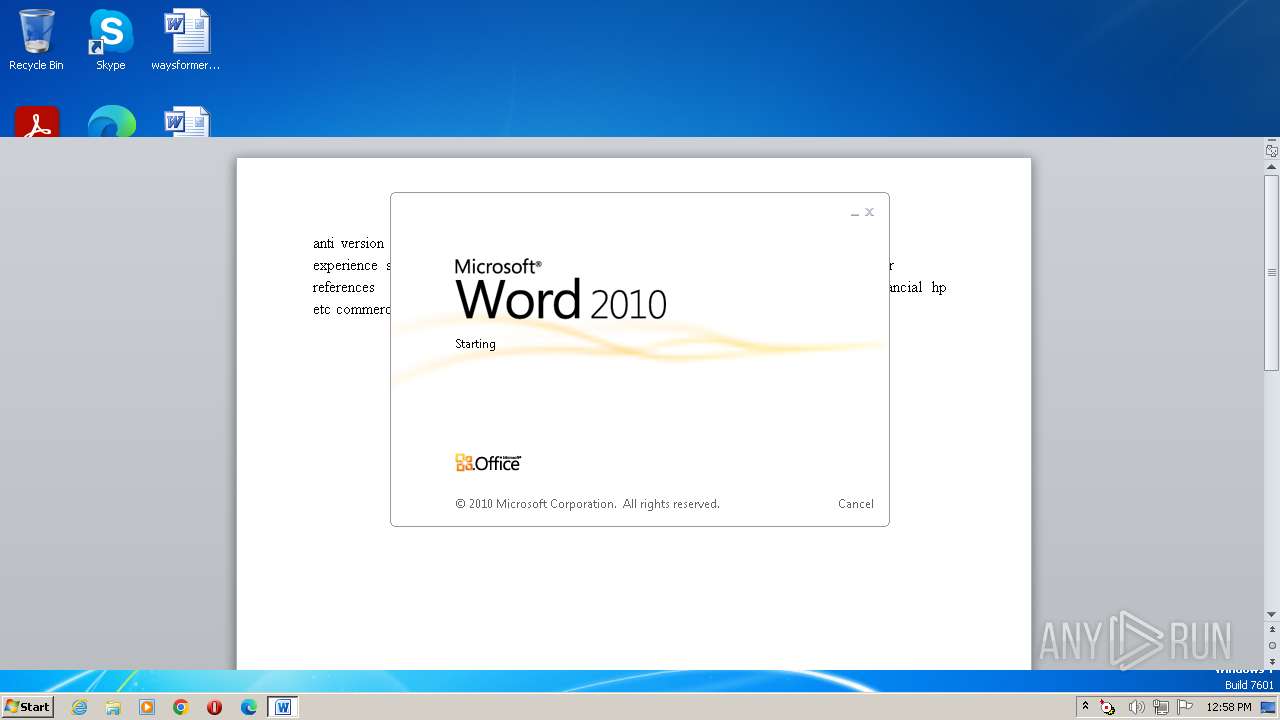
Task: Open the Windows Start menu
Action: click(x=28, y=707)
